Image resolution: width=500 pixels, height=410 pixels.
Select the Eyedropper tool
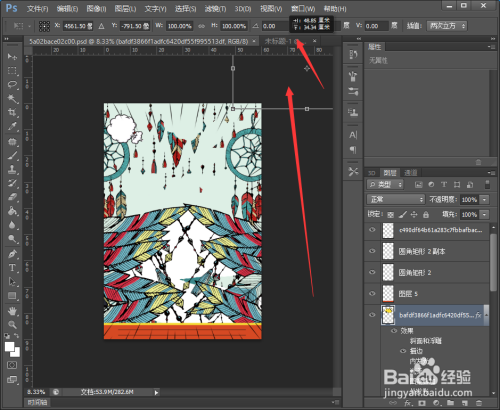[x=12, y=126]
